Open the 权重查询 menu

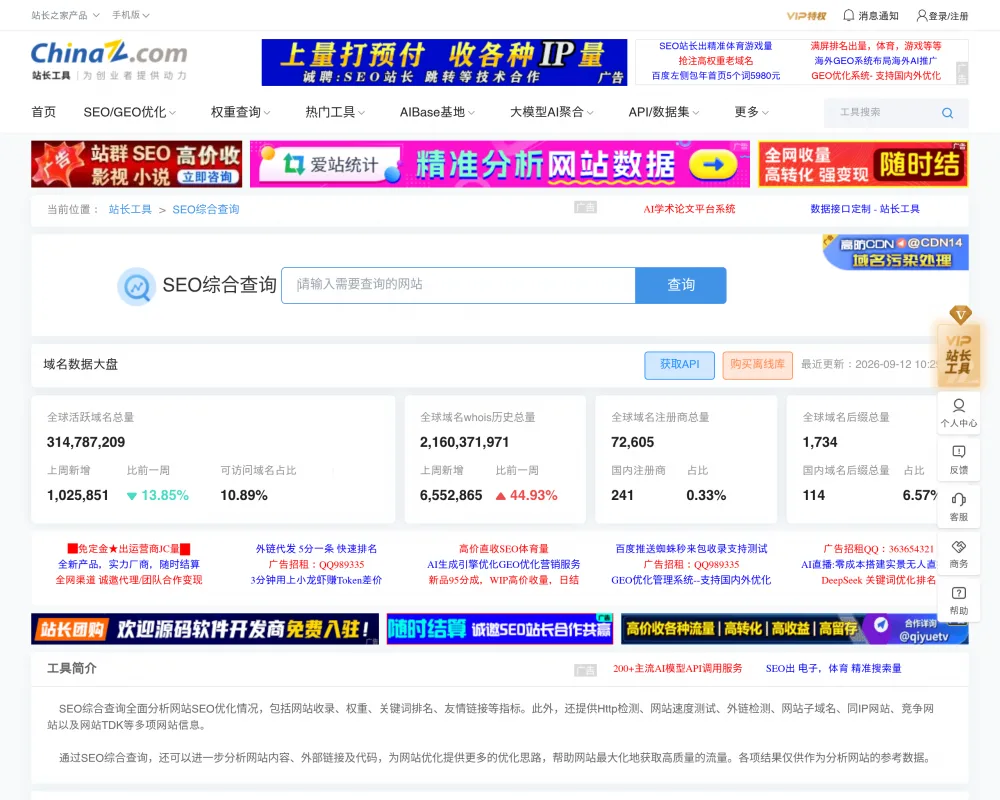[x=240, y=112]
